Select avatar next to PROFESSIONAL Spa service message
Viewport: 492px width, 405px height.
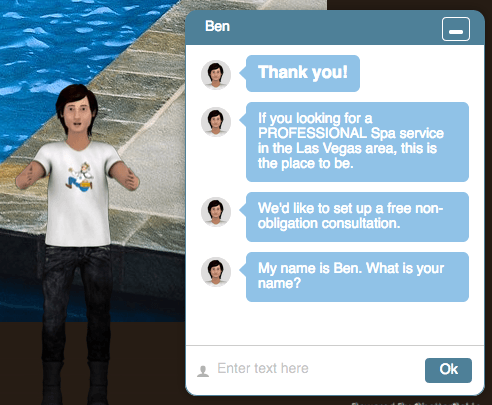tap(216, 122)
